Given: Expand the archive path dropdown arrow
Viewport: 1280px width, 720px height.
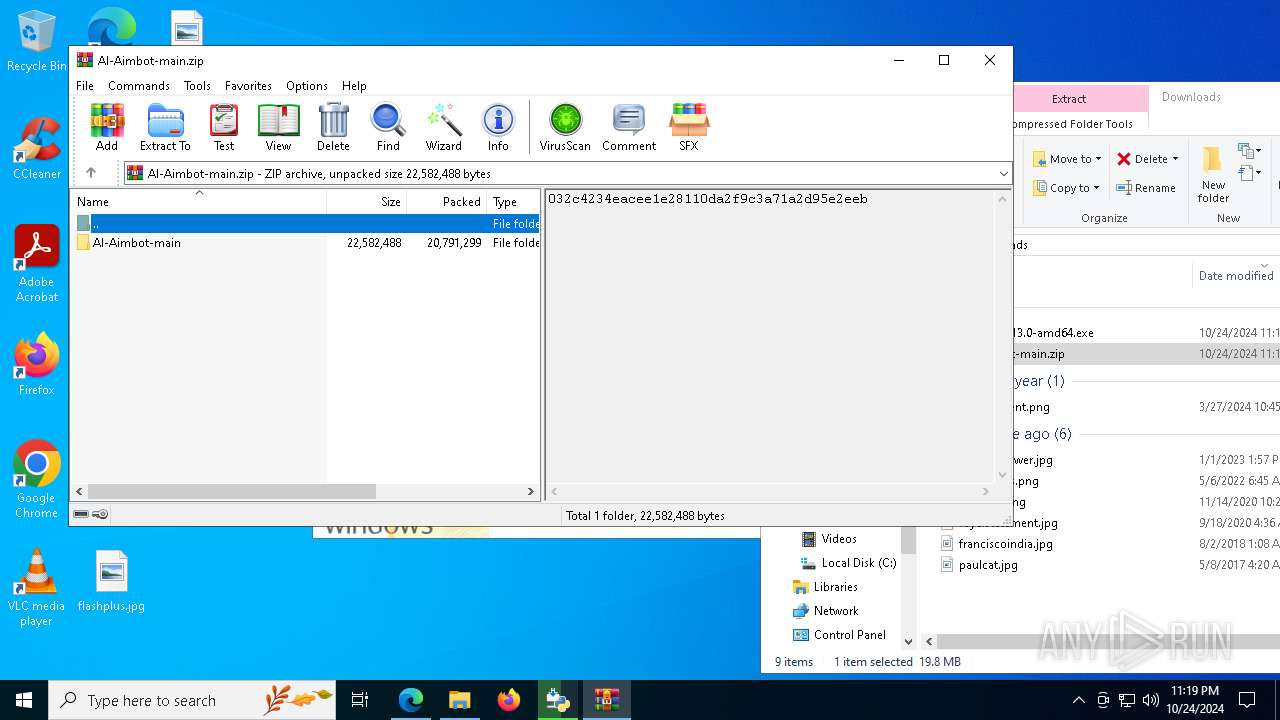Looking at the screenshot, I should (x=1003, y=174).
